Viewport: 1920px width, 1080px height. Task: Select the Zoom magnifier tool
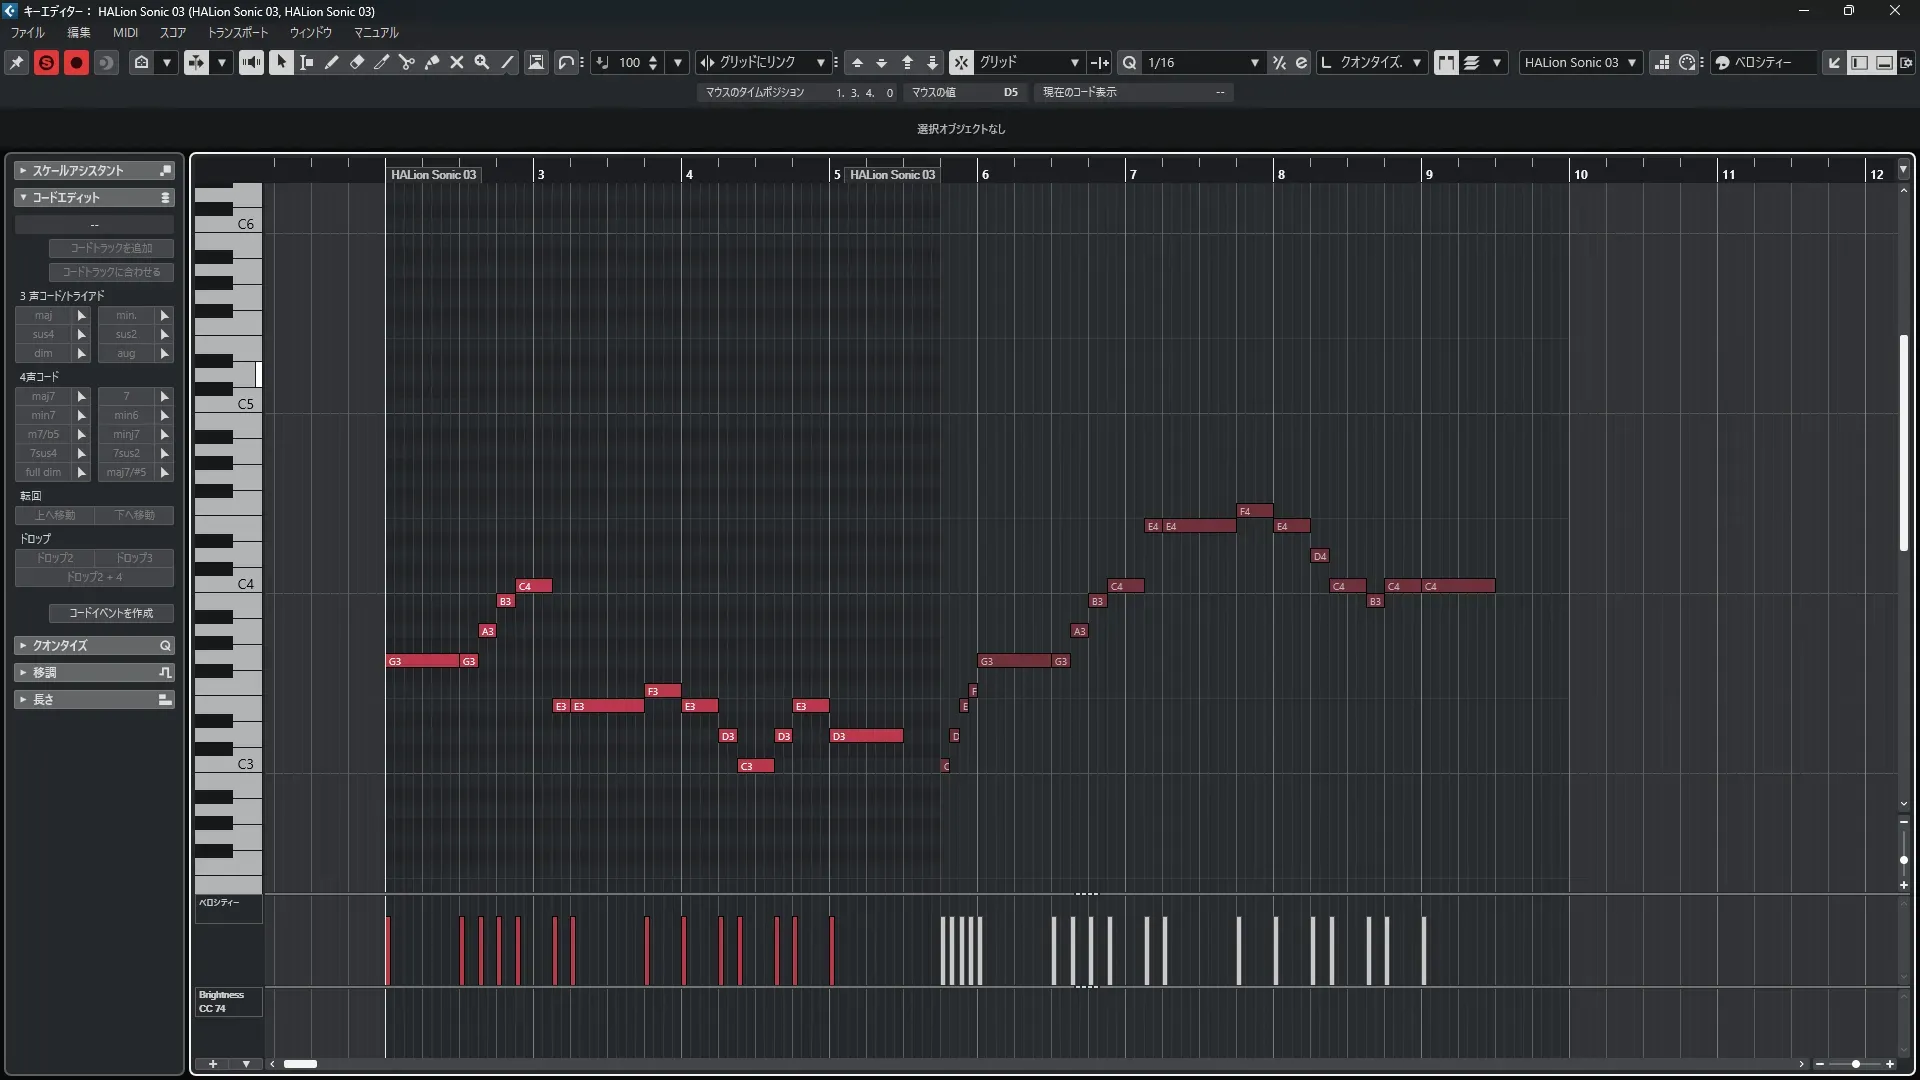point(482,62)
